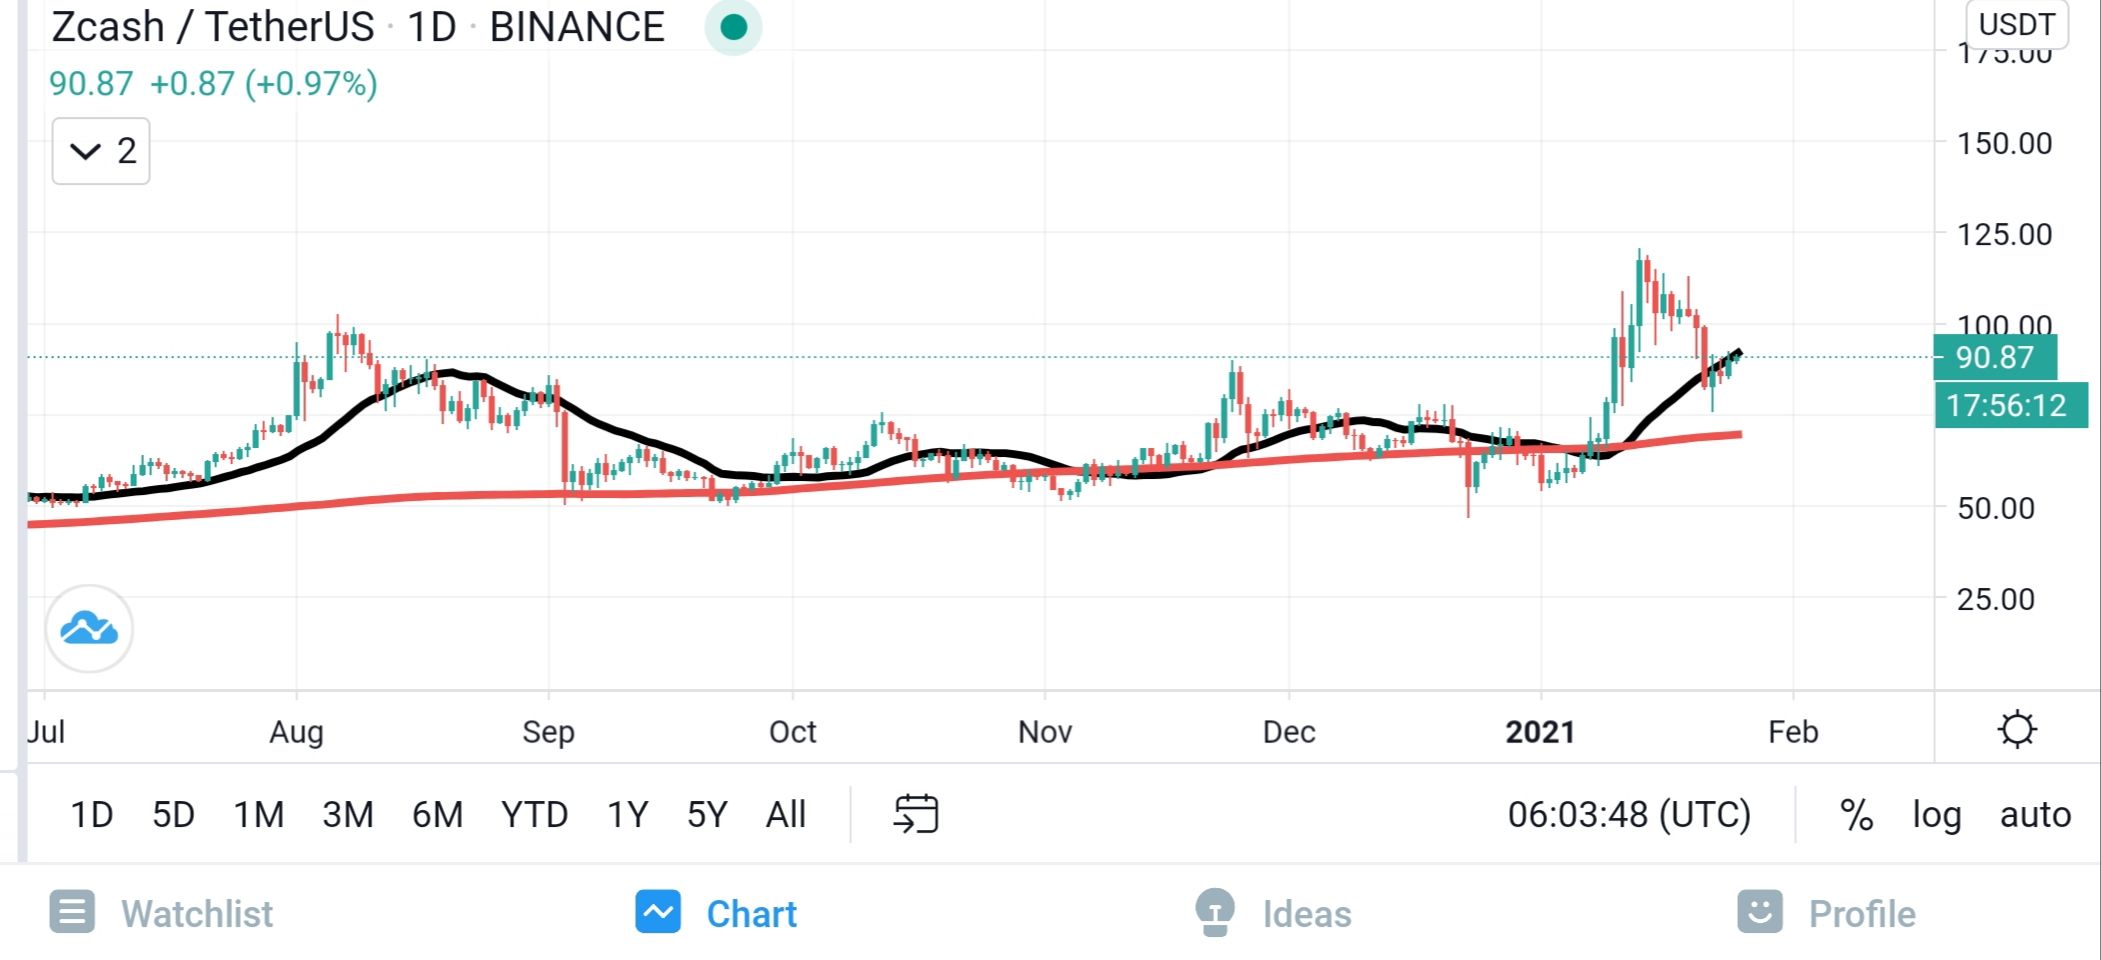Toggle log scale mode
The width and height of the screenshot is (2101, 960).
coord(1936,815)
